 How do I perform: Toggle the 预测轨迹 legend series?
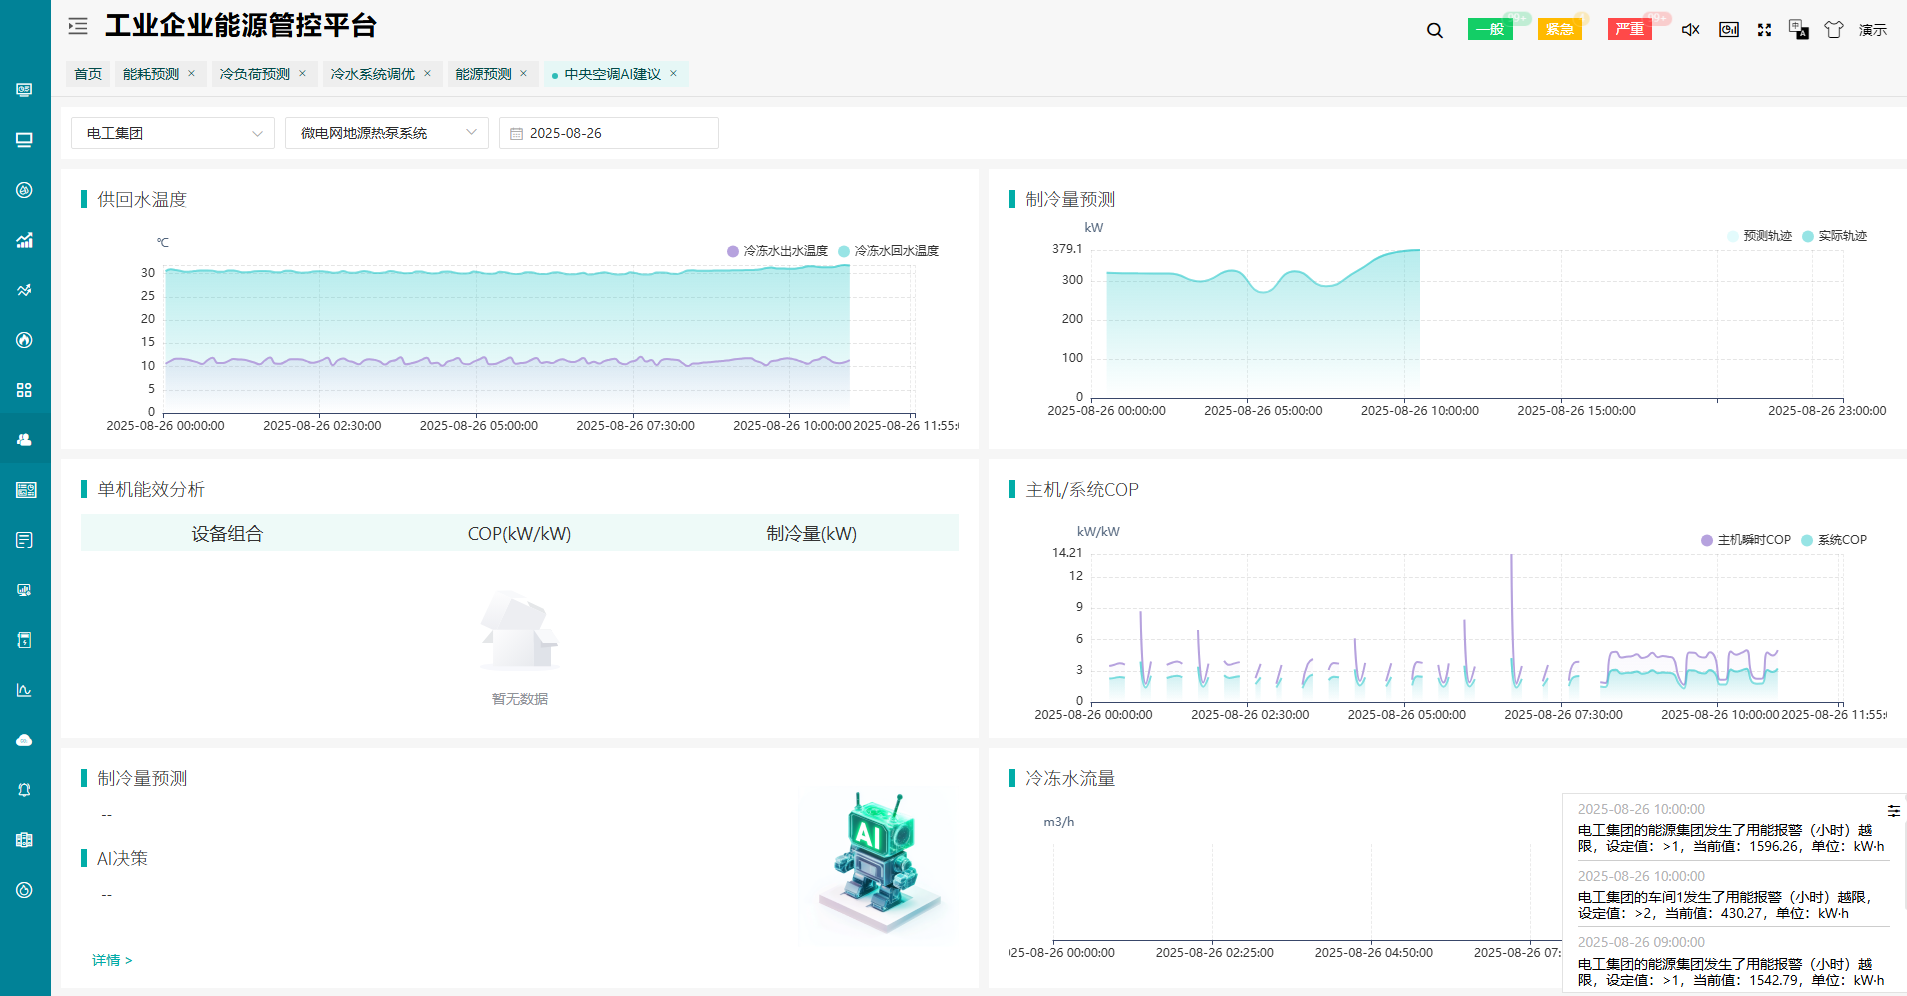[x=1759, y=236]
